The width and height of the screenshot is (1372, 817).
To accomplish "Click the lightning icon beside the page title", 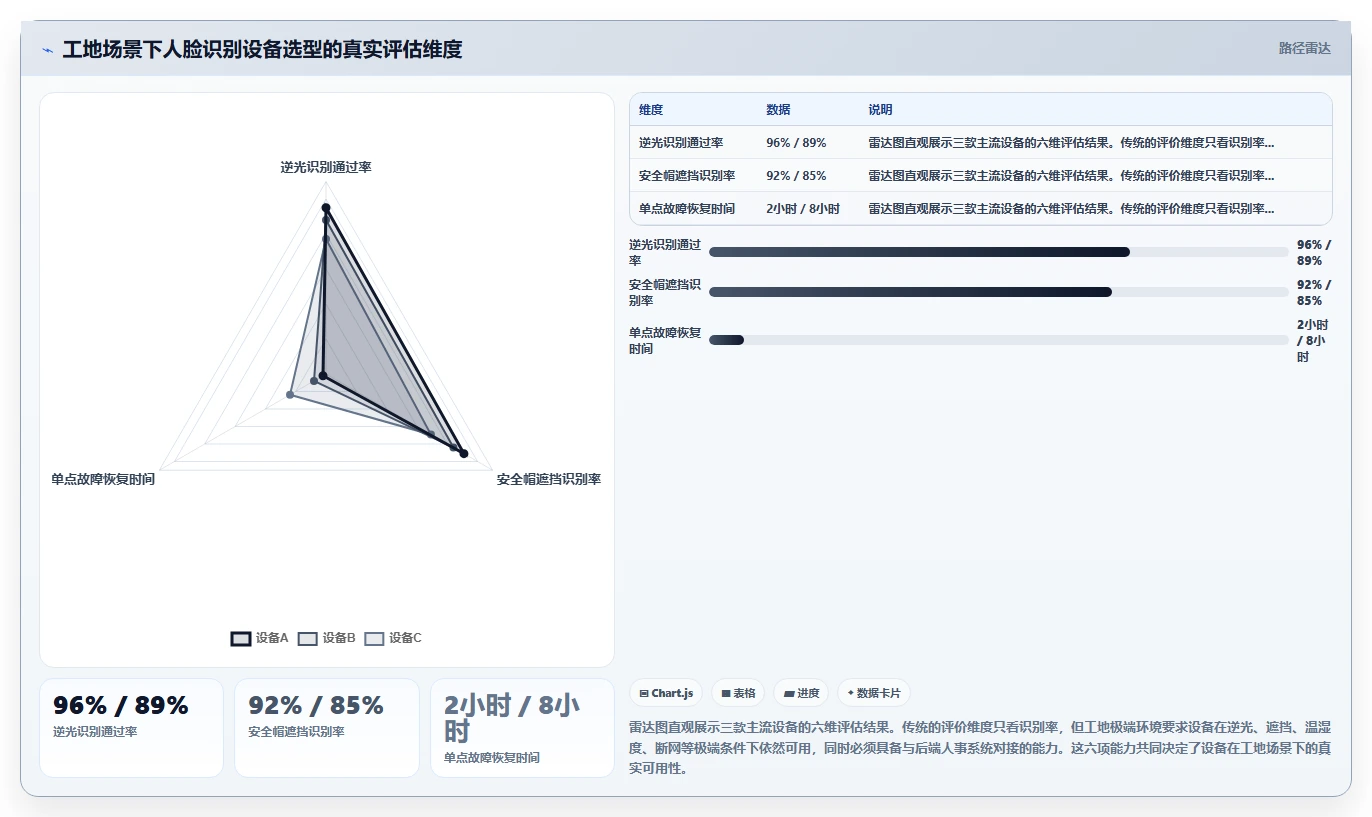I will click(x=47, y=50).
